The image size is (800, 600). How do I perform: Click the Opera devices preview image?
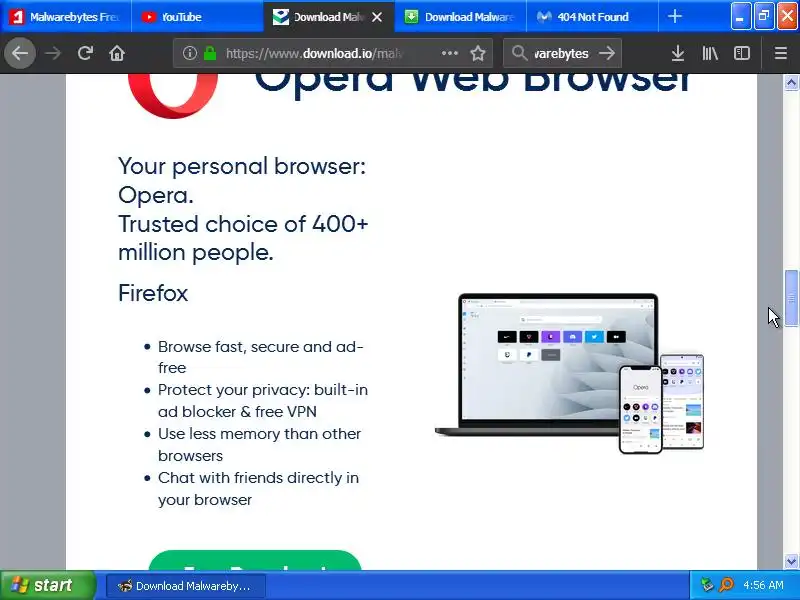569,373
